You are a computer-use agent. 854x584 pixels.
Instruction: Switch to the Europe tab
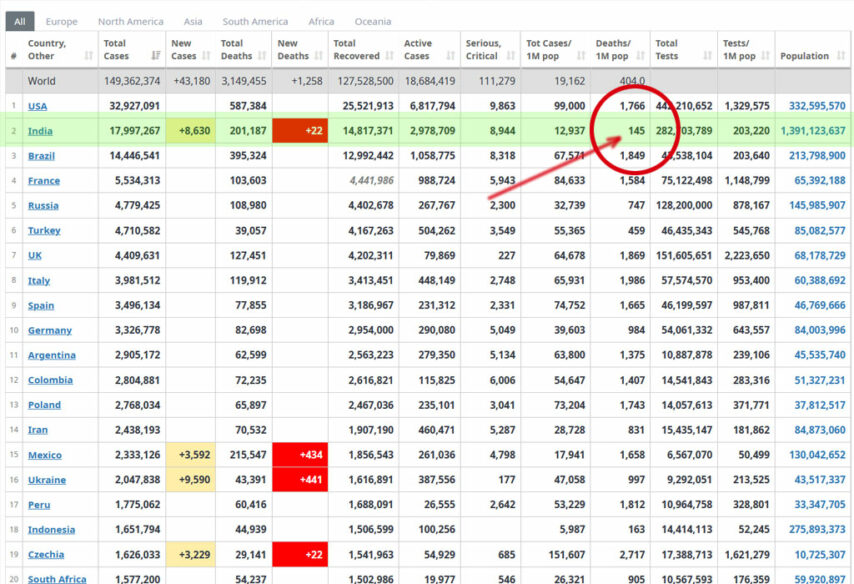(61, 21)
